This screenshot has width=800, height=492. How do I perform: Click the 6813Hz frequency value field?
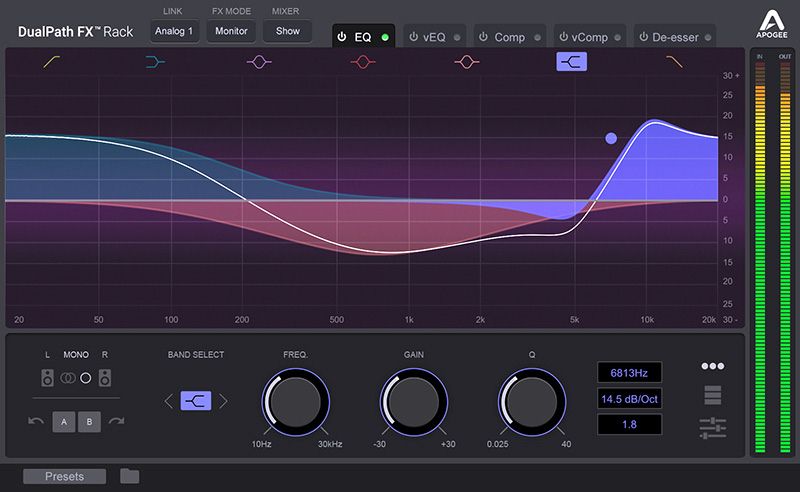pos(630,373)
